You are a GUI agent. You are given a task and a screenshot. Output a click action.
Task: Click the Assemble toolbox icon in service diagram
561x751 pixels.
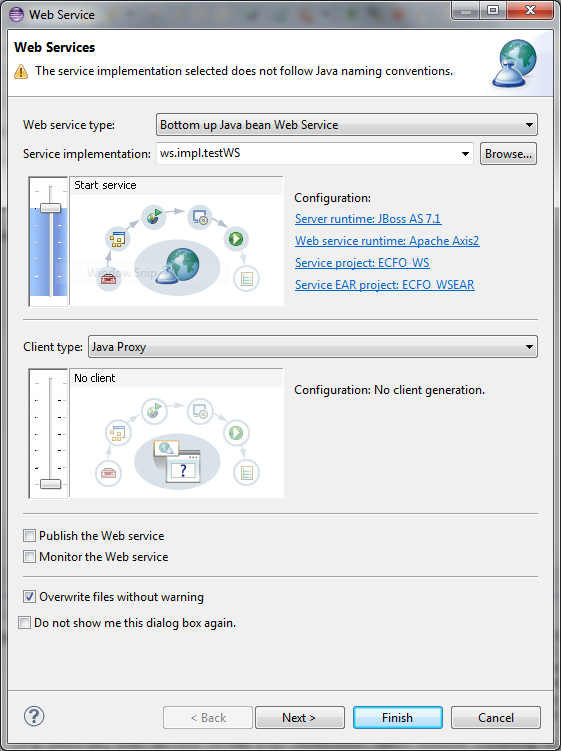pos(108,278)
